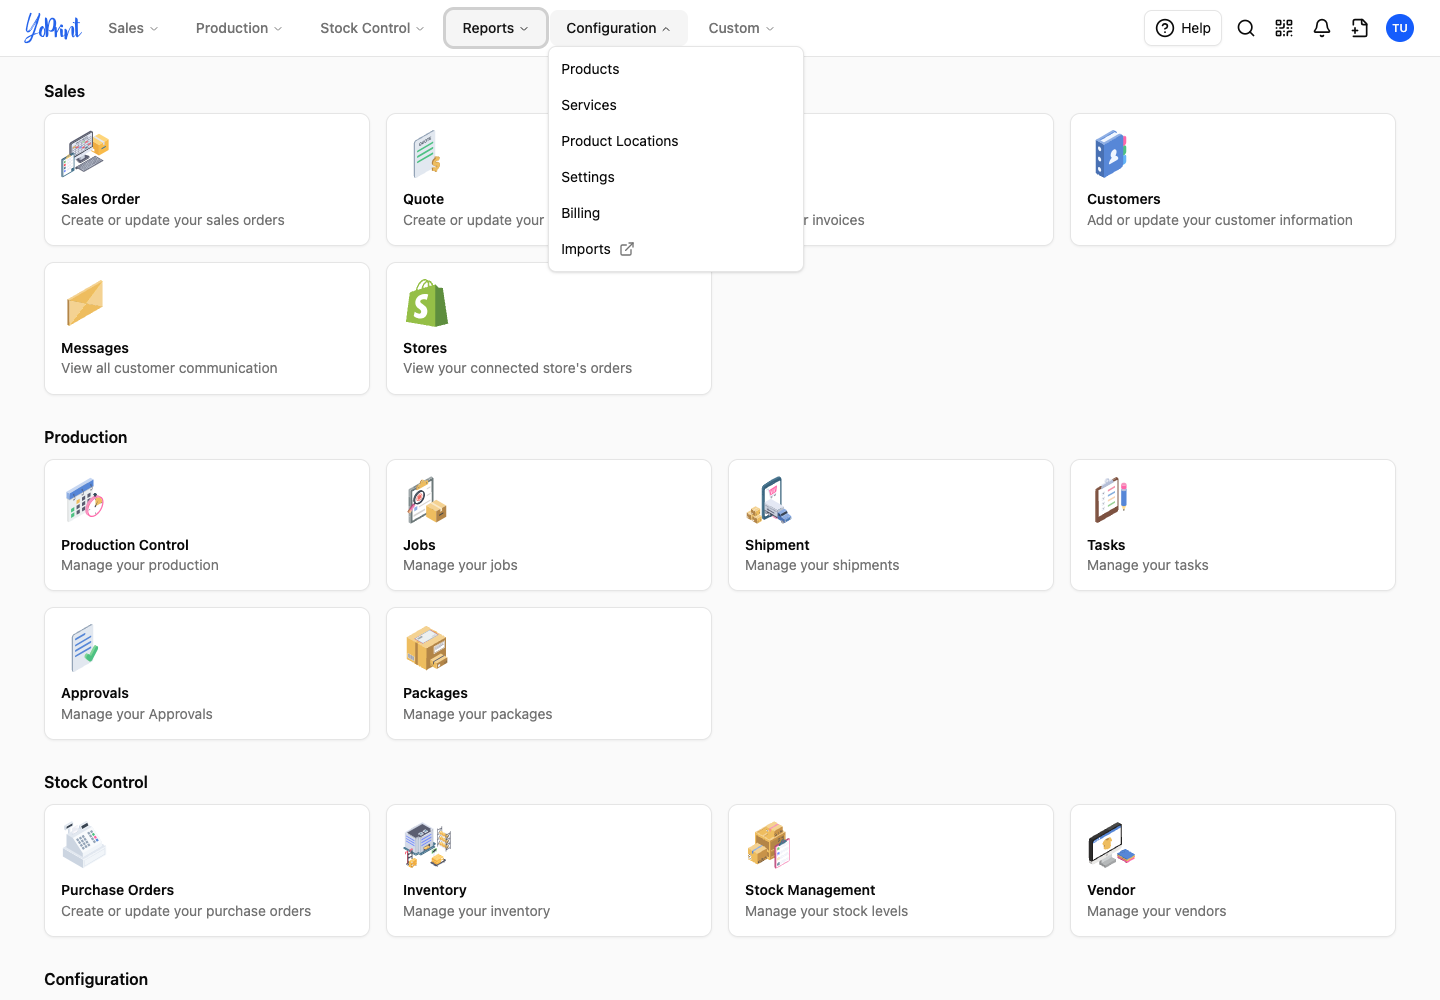Click the Customers address book icon
The width and height of the screenshot is (1440, 1000).
1111,154
